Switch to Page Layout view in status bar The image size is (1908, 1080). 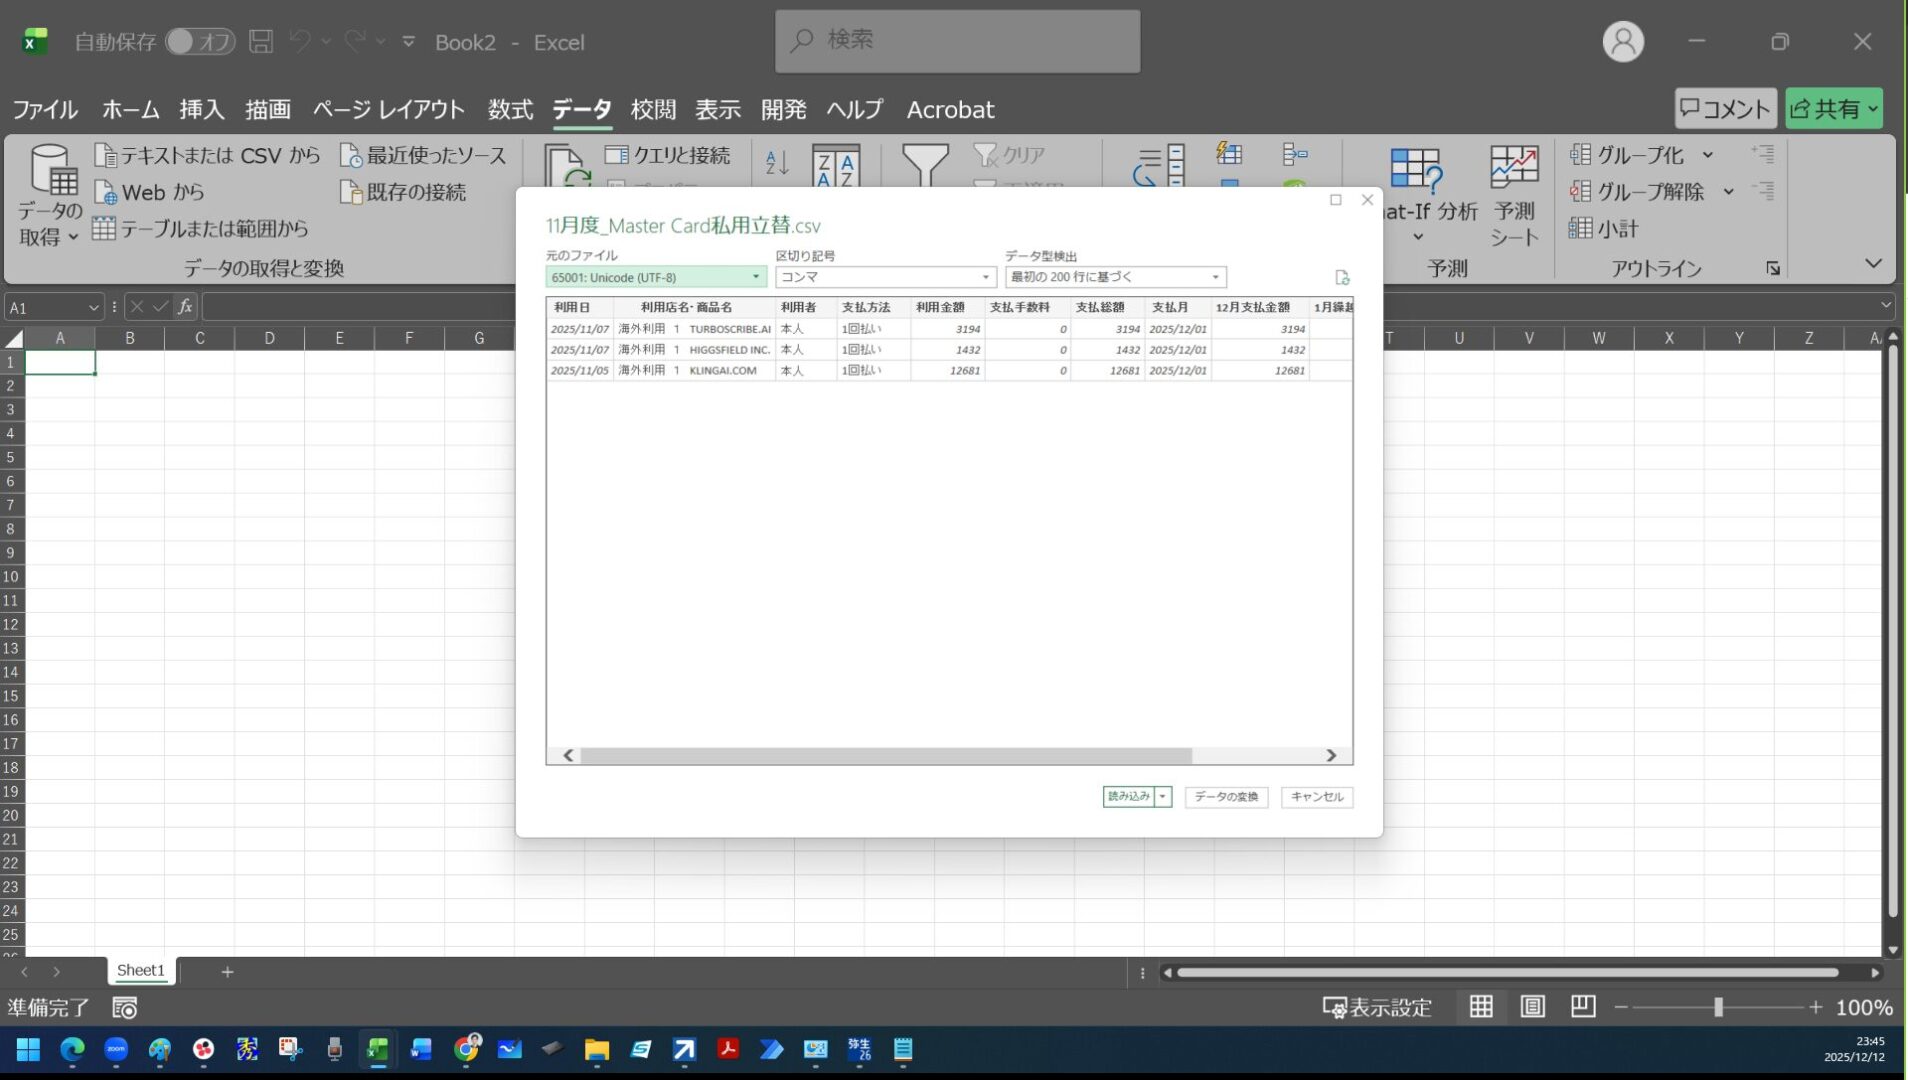pos(1532,1007)
